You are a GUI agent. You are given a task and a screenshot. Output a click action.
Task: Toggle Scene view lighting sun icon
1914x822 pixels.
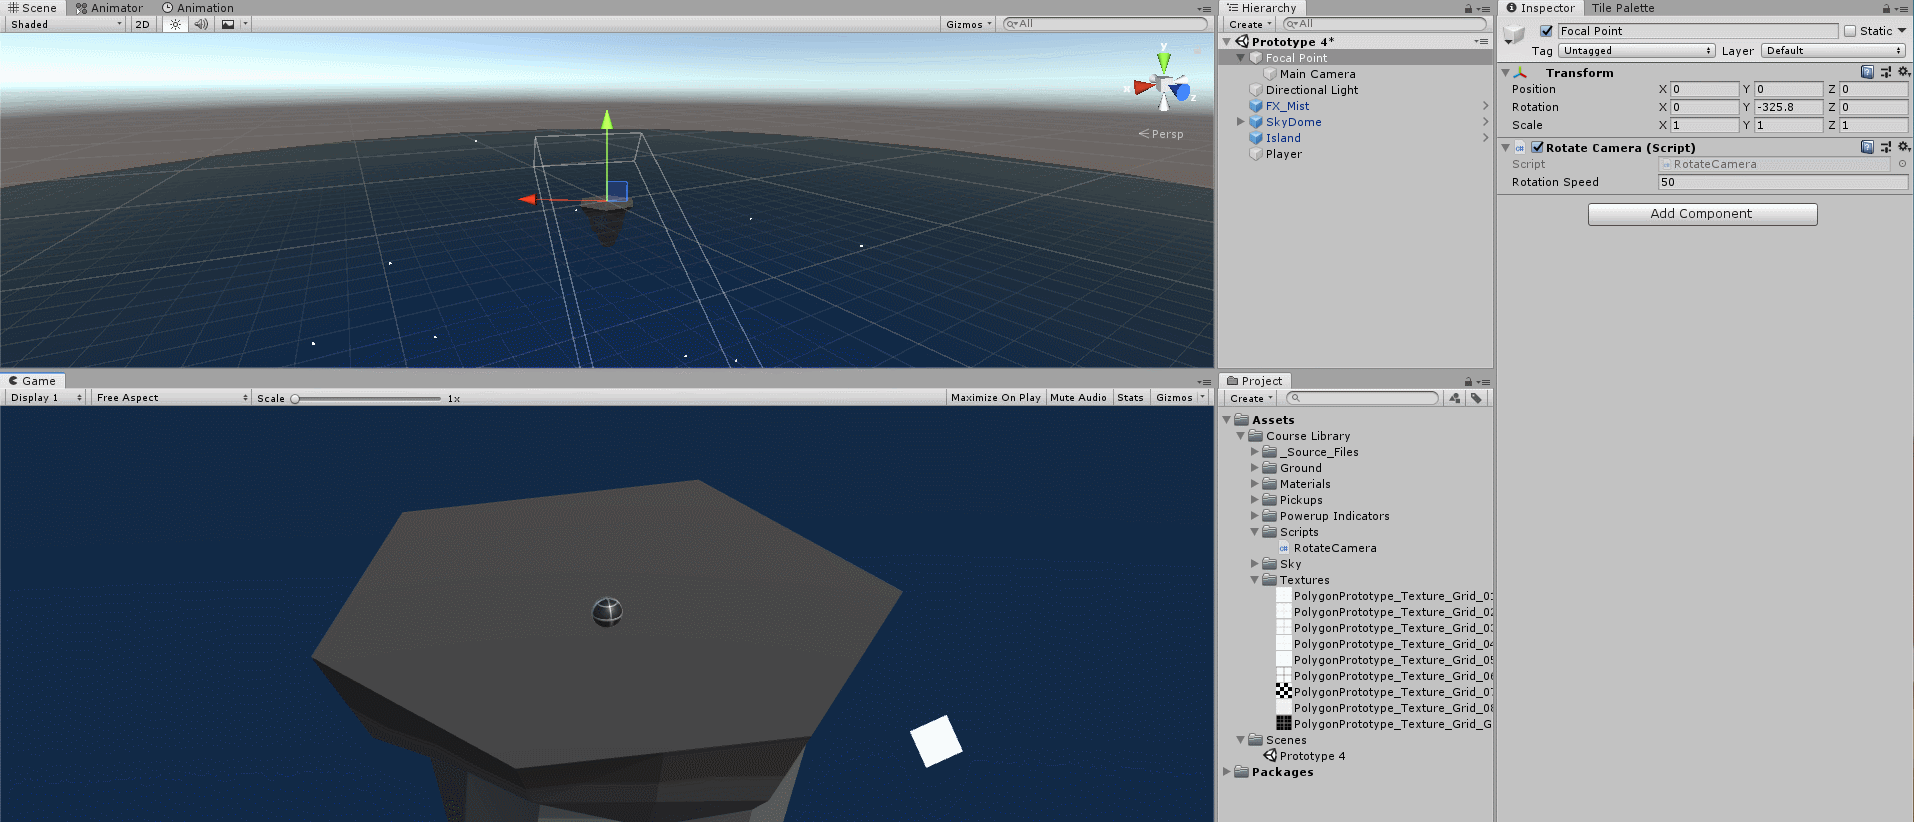[x=175, y=24]
